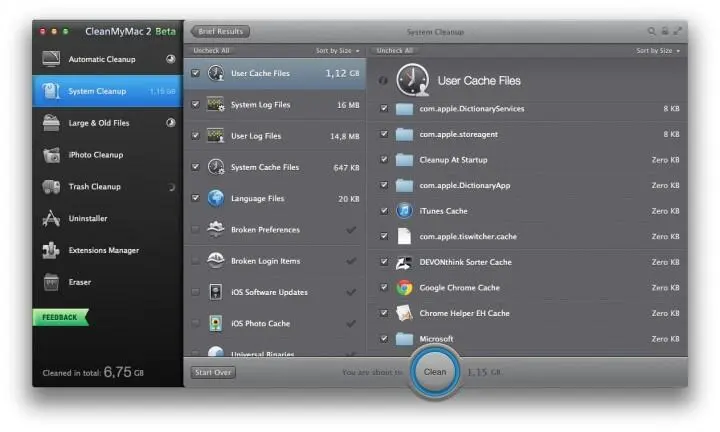Click the Broken Preferences icon
The height and width of the screenshot is (432, 720).
216,229
